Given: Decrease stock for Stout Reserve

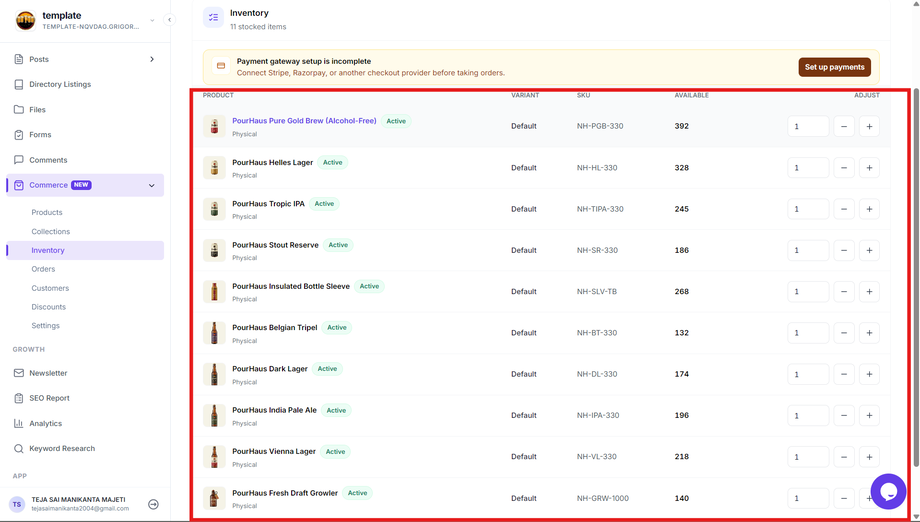Looking at the screenshot, I should tap(844, 250).
